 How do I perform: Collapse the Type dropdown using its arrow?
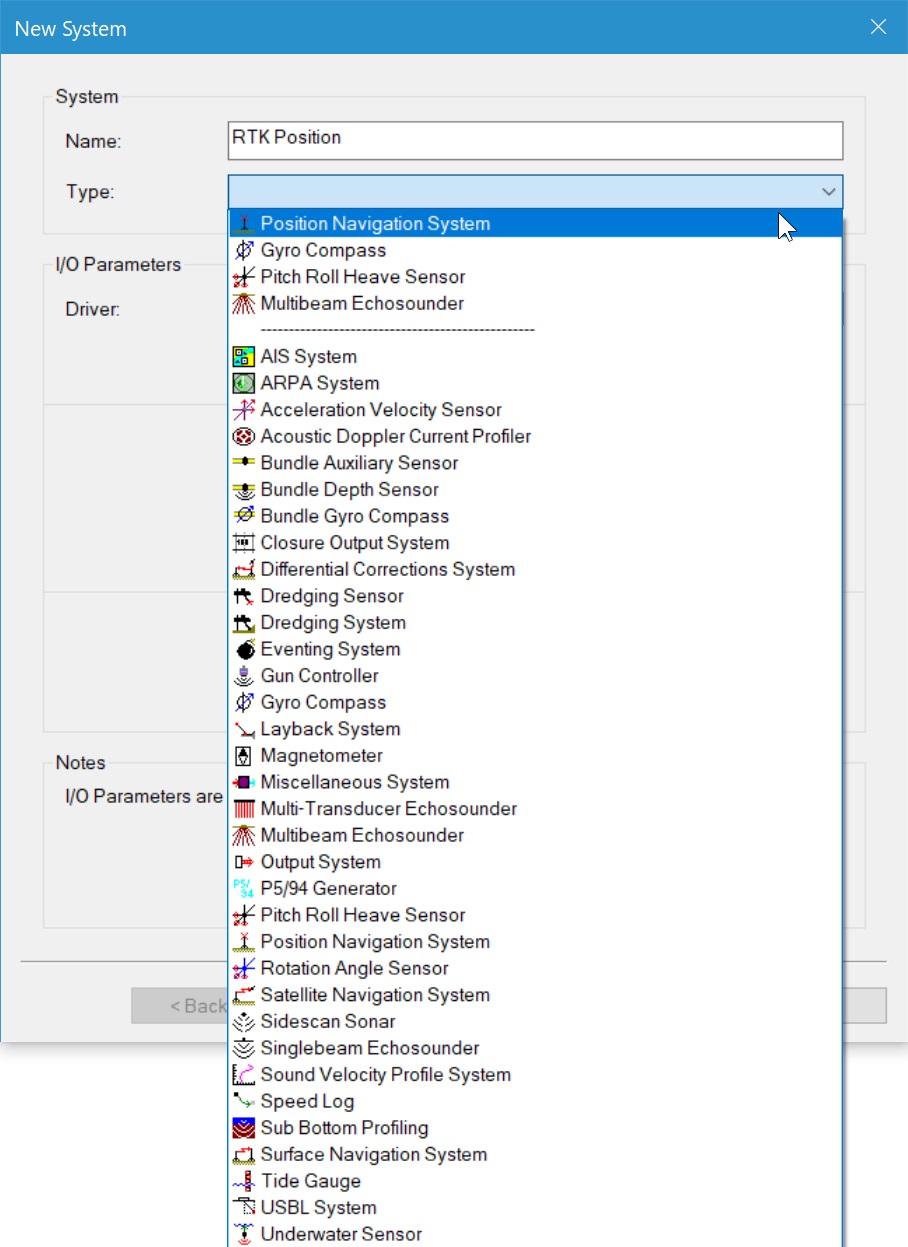828,192
